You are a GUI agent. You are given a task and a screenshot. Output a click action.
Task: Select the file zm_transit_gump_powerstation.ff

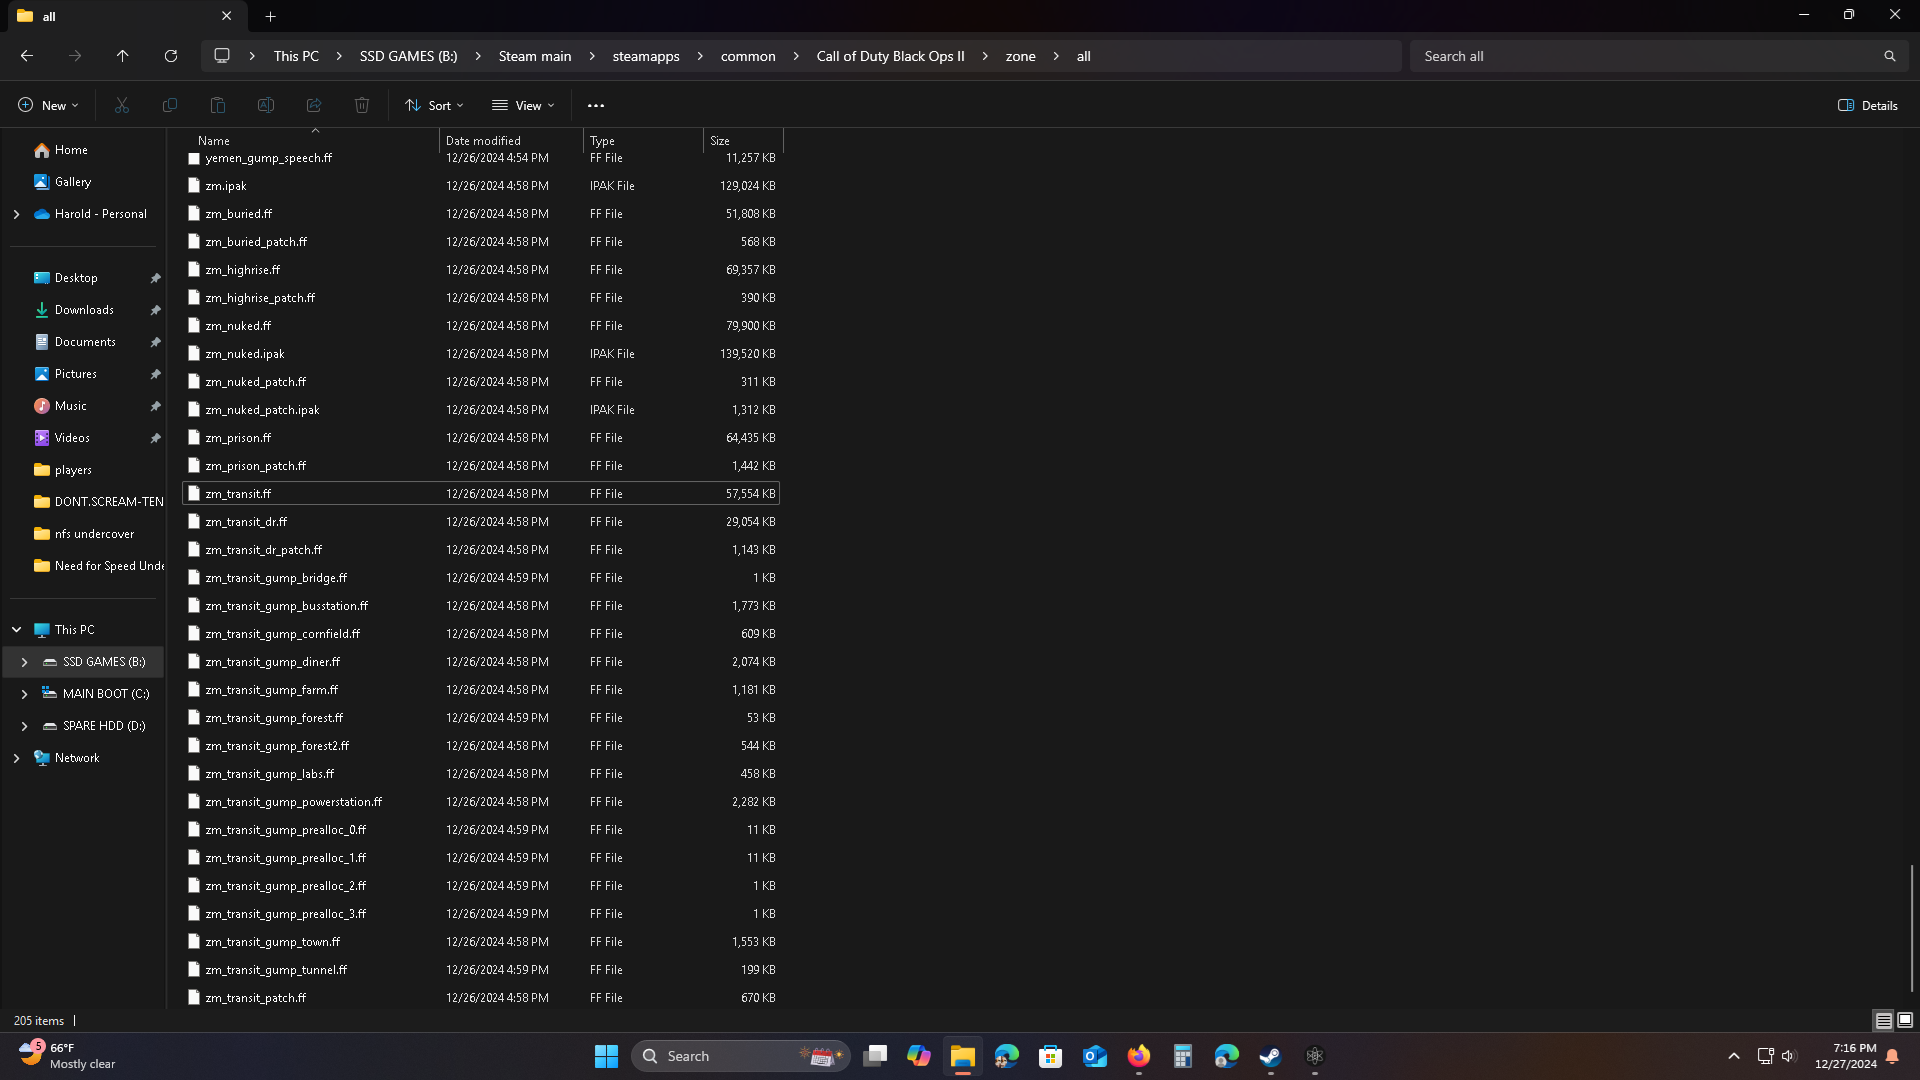(481, 802)
